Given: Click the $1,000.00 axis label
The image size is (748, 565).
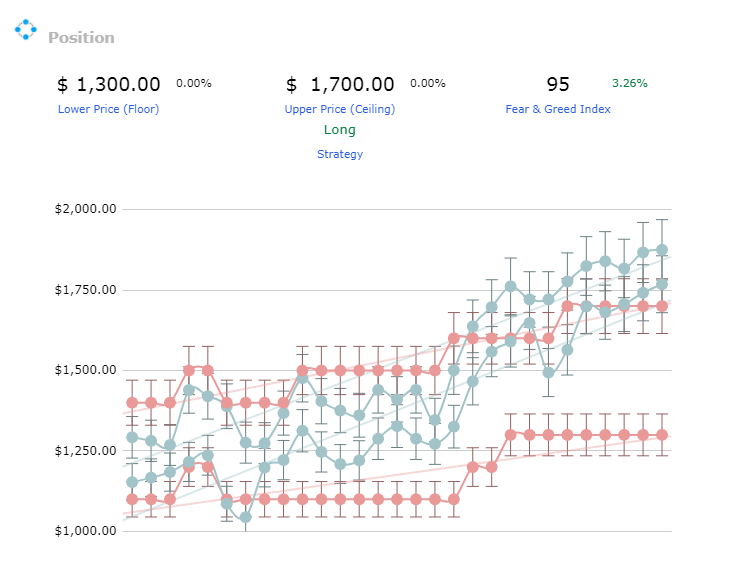Looking at the screenshot, I should pyautogui.click(x=85, y=531).
